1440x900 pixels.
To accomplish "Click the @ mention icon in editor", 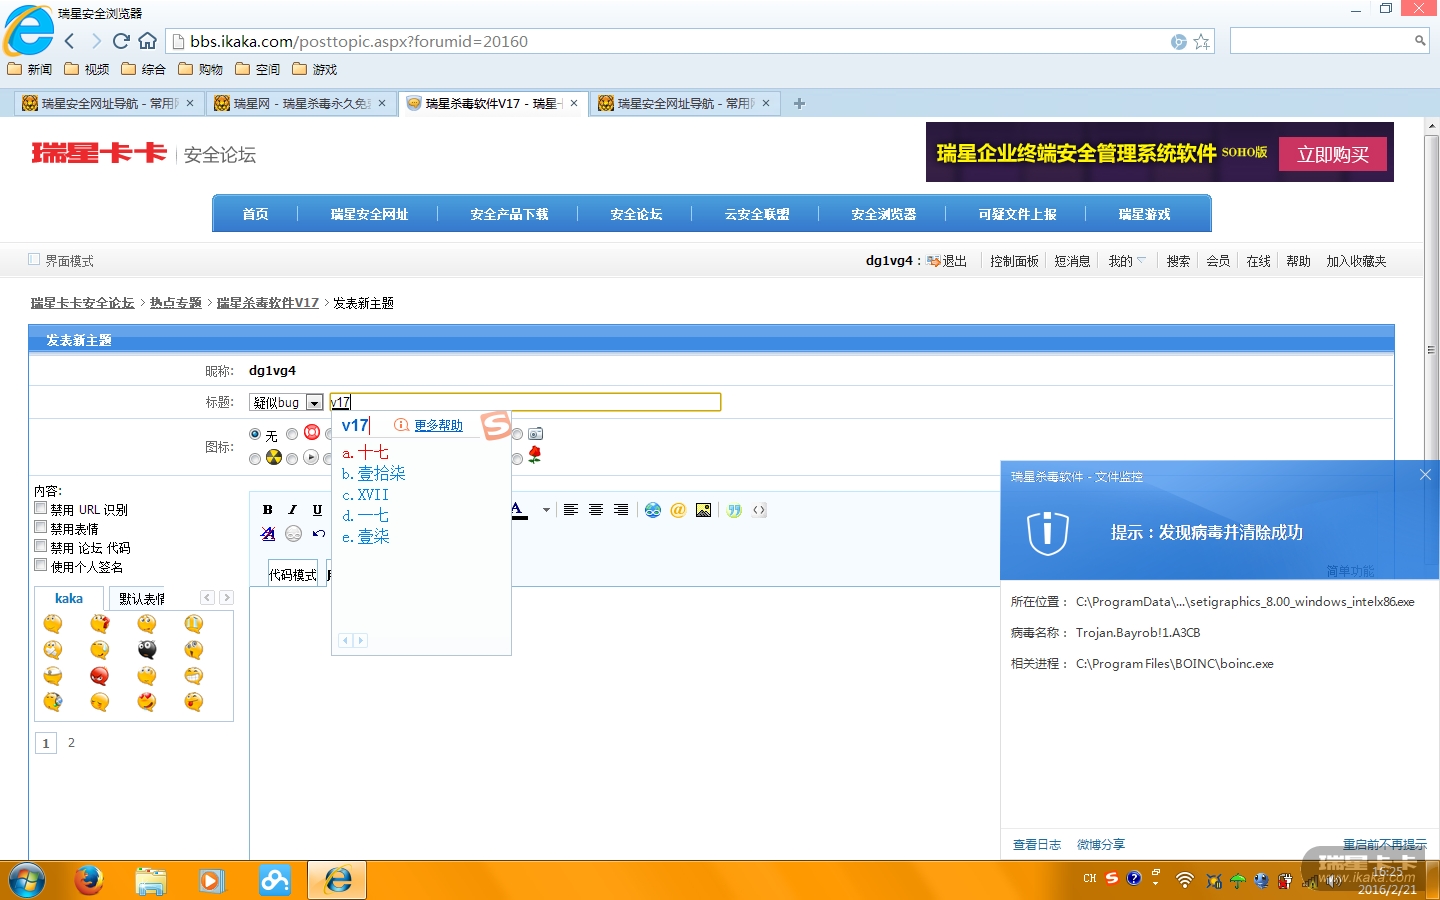I will [678, 510].
